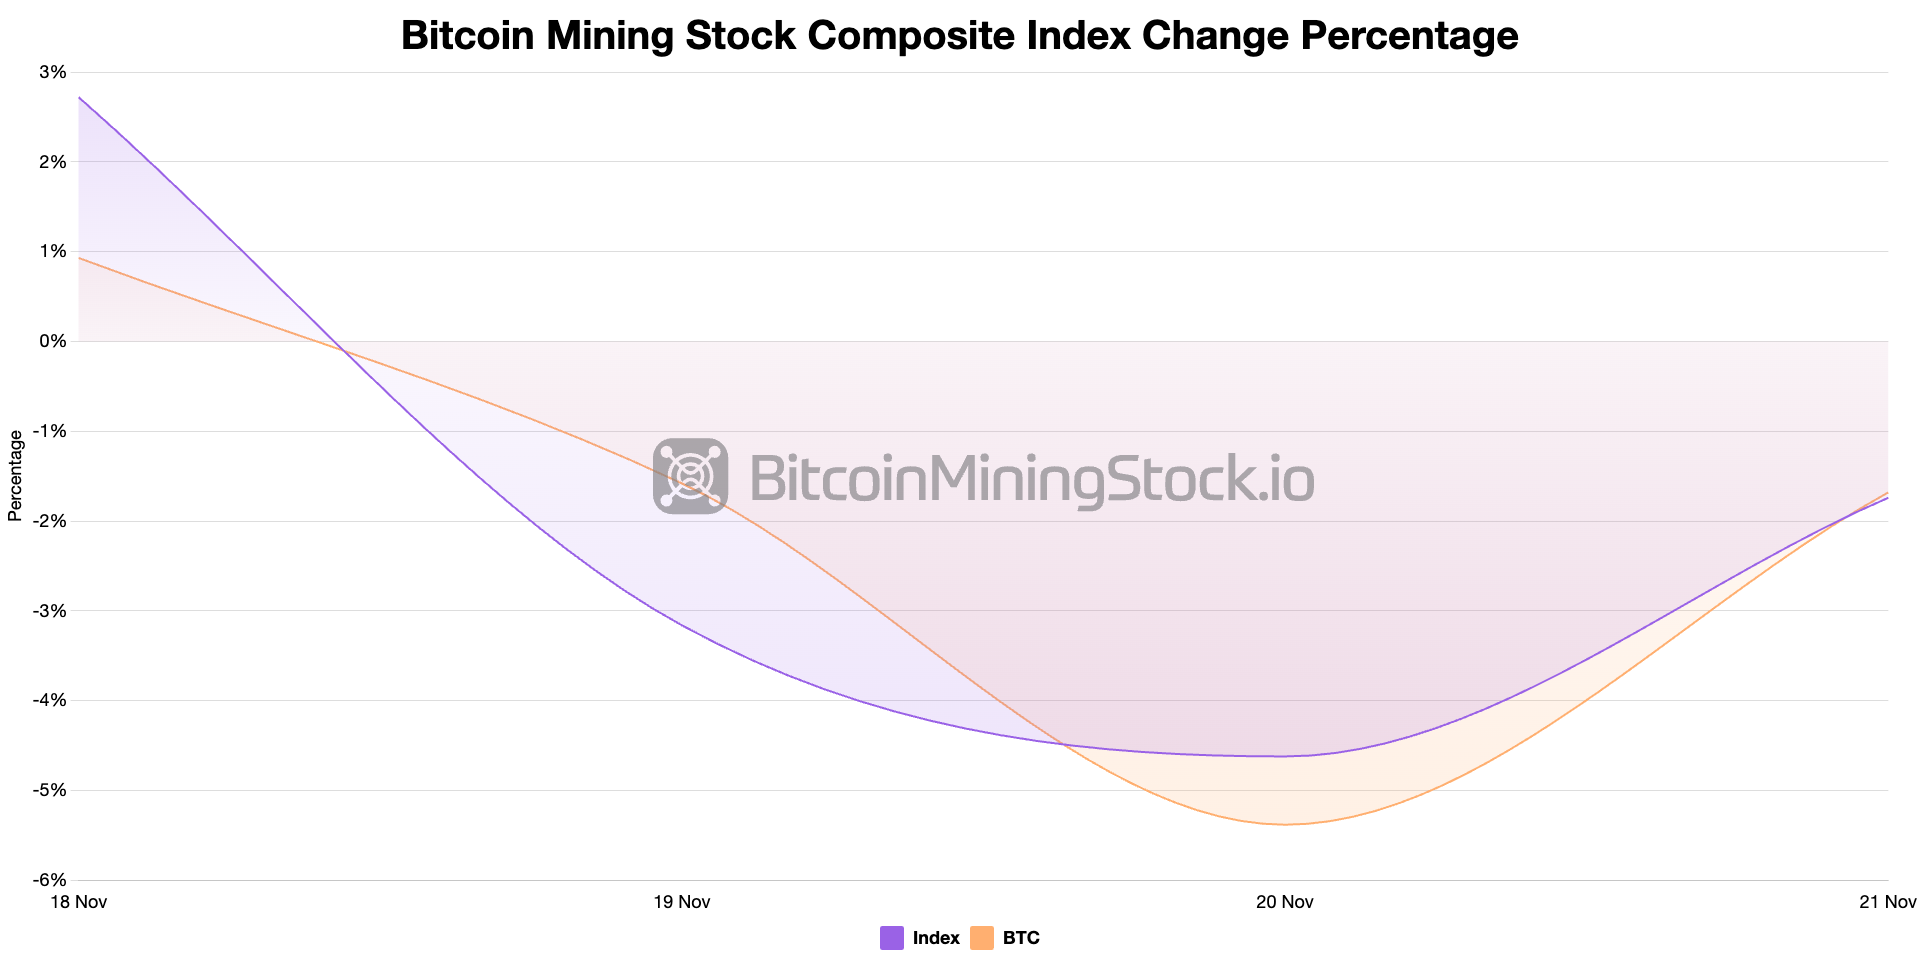
Task: Toggle the BTC series legend label
Action: pyautogui.click(x=1021, y=938)
